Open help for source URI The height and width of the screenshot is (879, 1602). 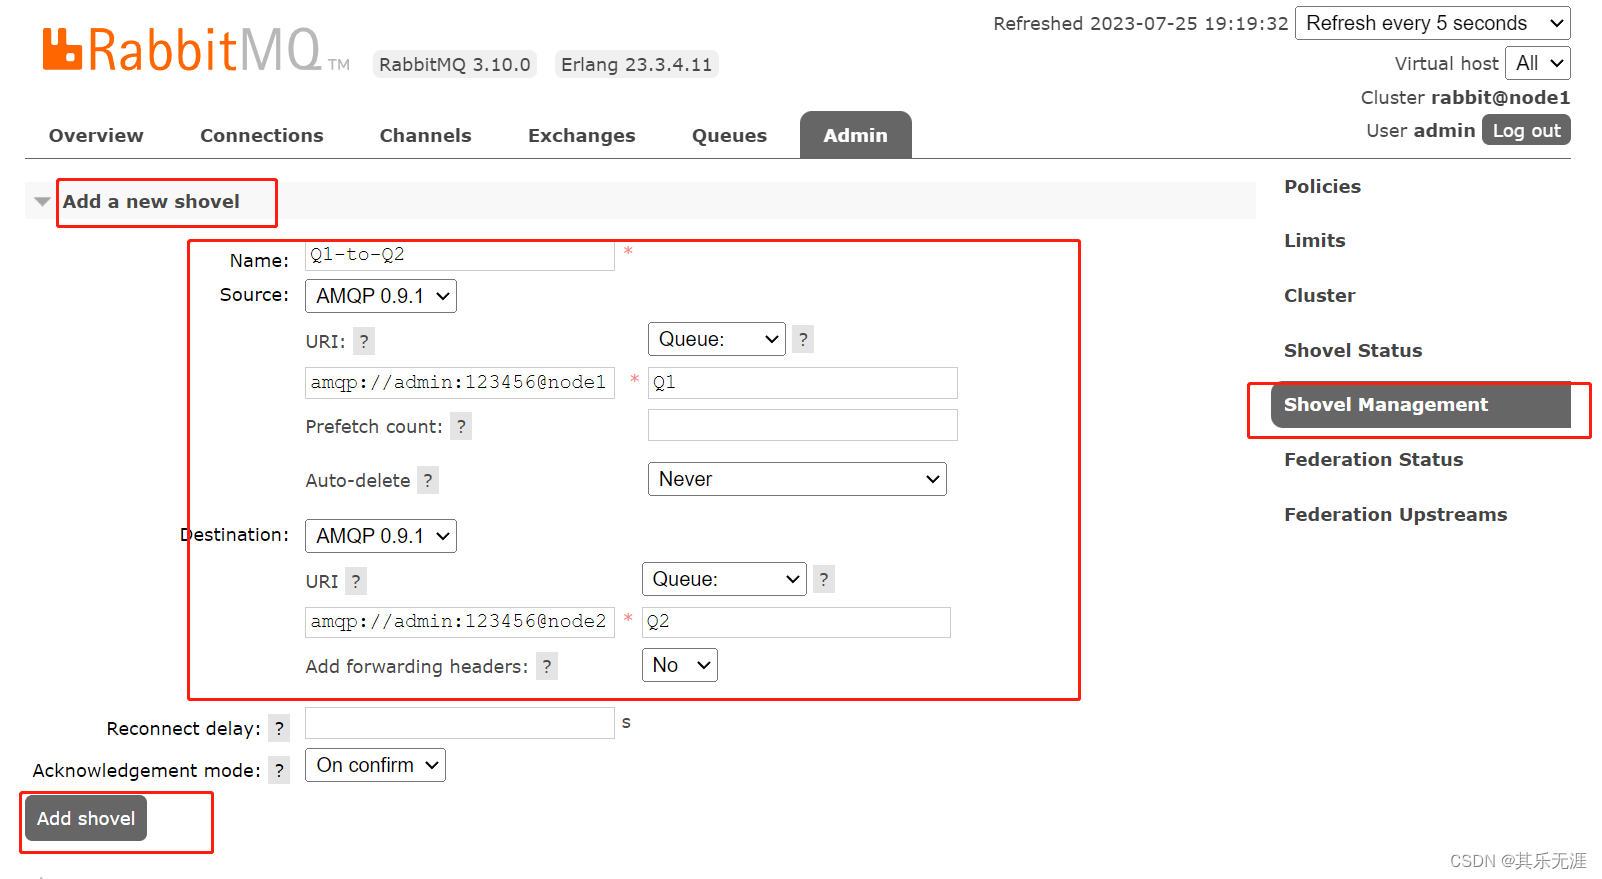[x=364, y=341]
